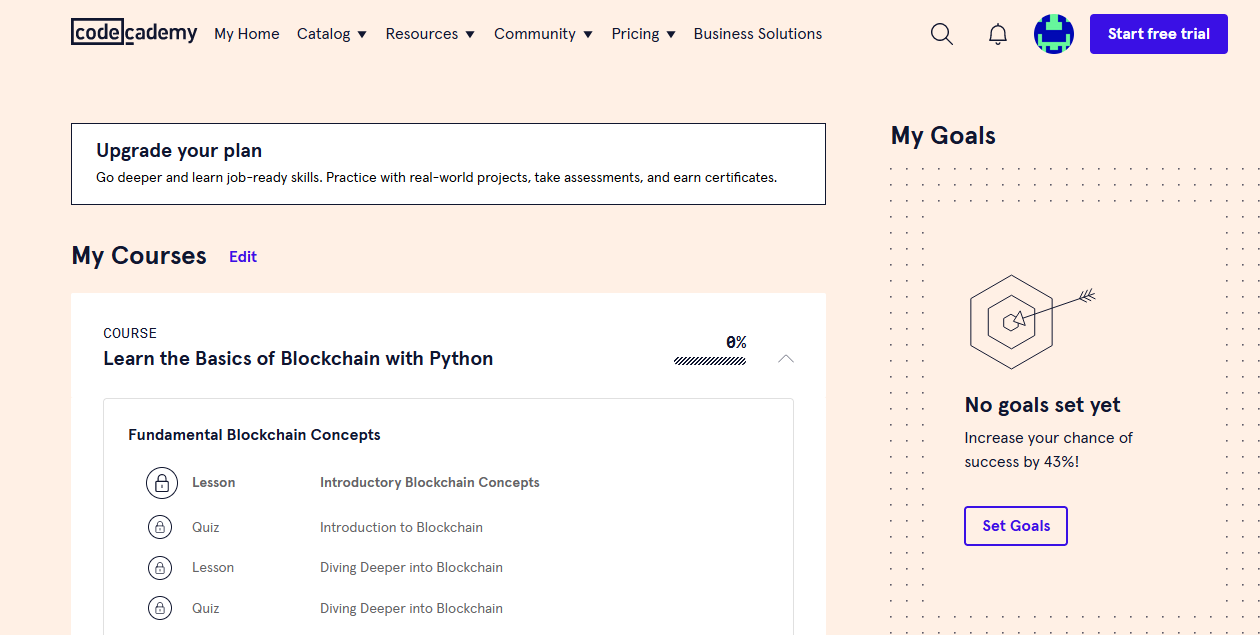
Task: Go to My Home
Action: pyautogui.click(x=247, y=34)
